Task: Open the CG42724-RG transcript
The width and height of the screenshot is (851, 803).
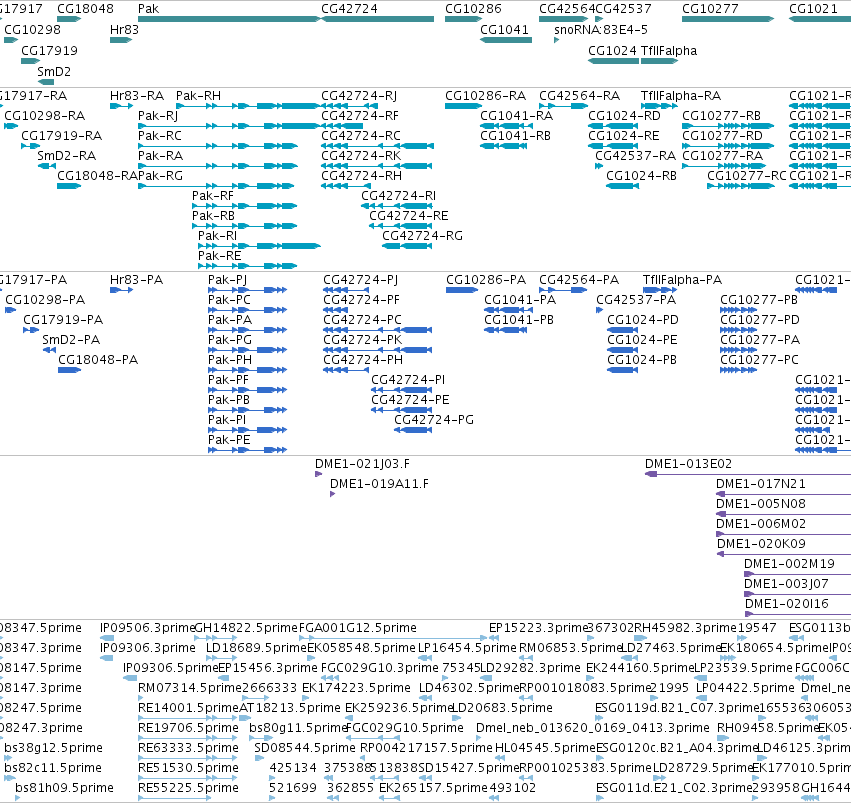Action: pos(407,246)
